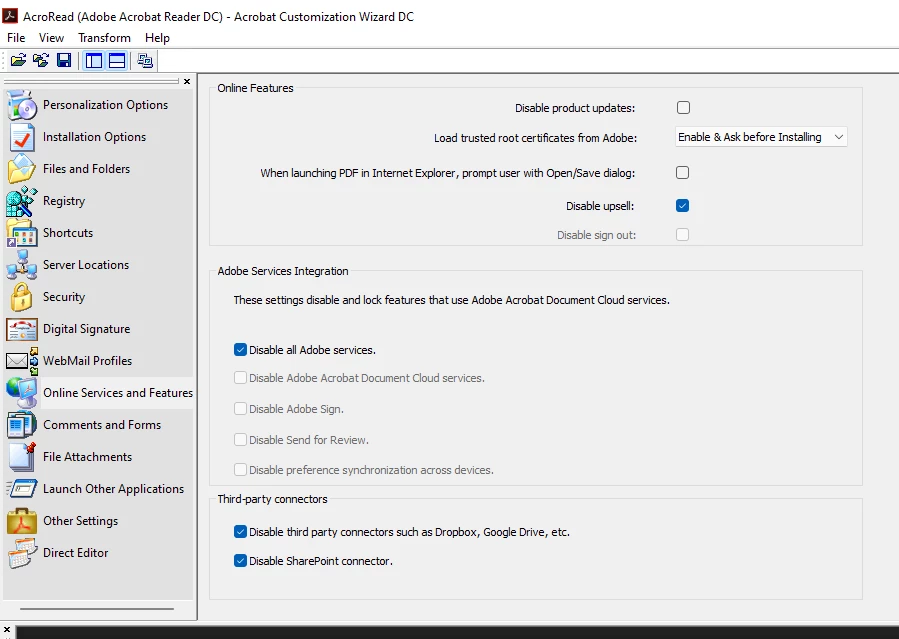899x639 pixels.
Task: Click the Open Package folder toolbar icon
Action: coord(18,60)
